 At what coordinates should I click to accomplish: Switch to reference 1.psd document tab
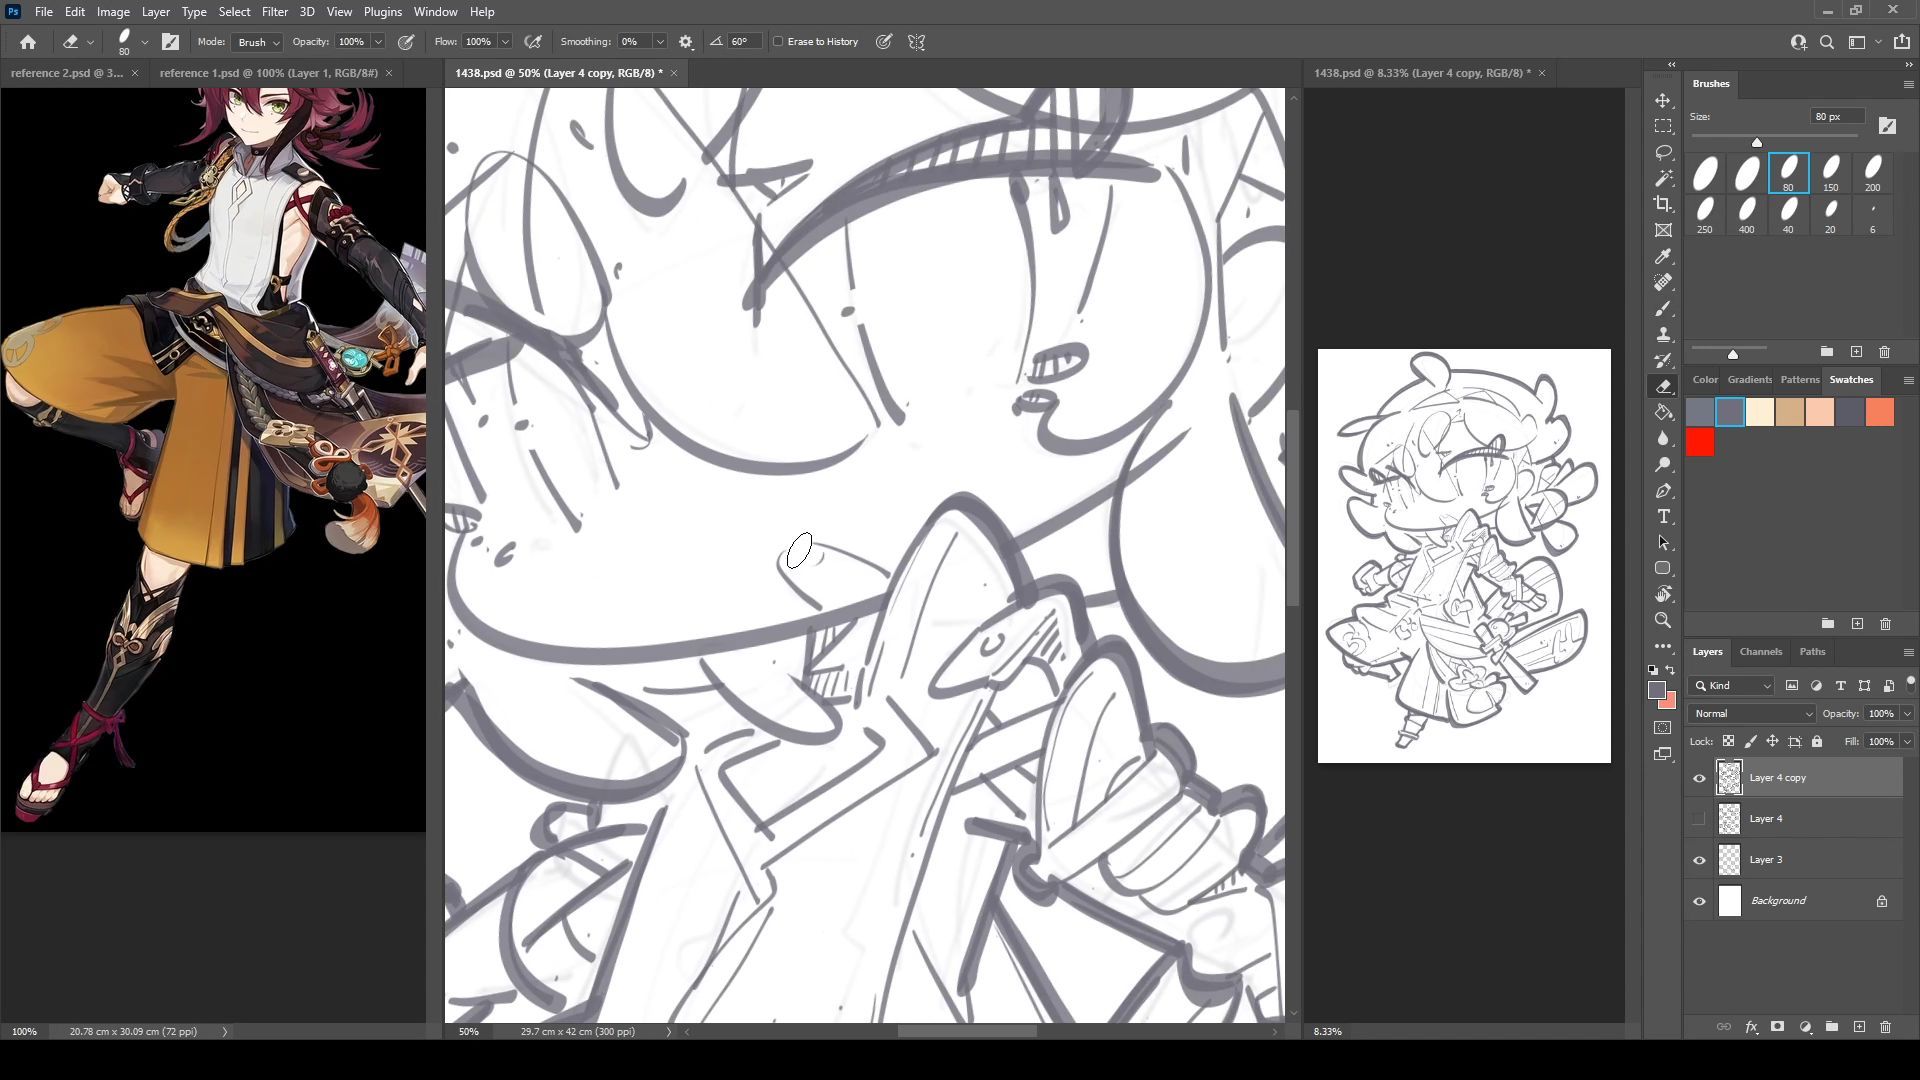pos(268,73)
